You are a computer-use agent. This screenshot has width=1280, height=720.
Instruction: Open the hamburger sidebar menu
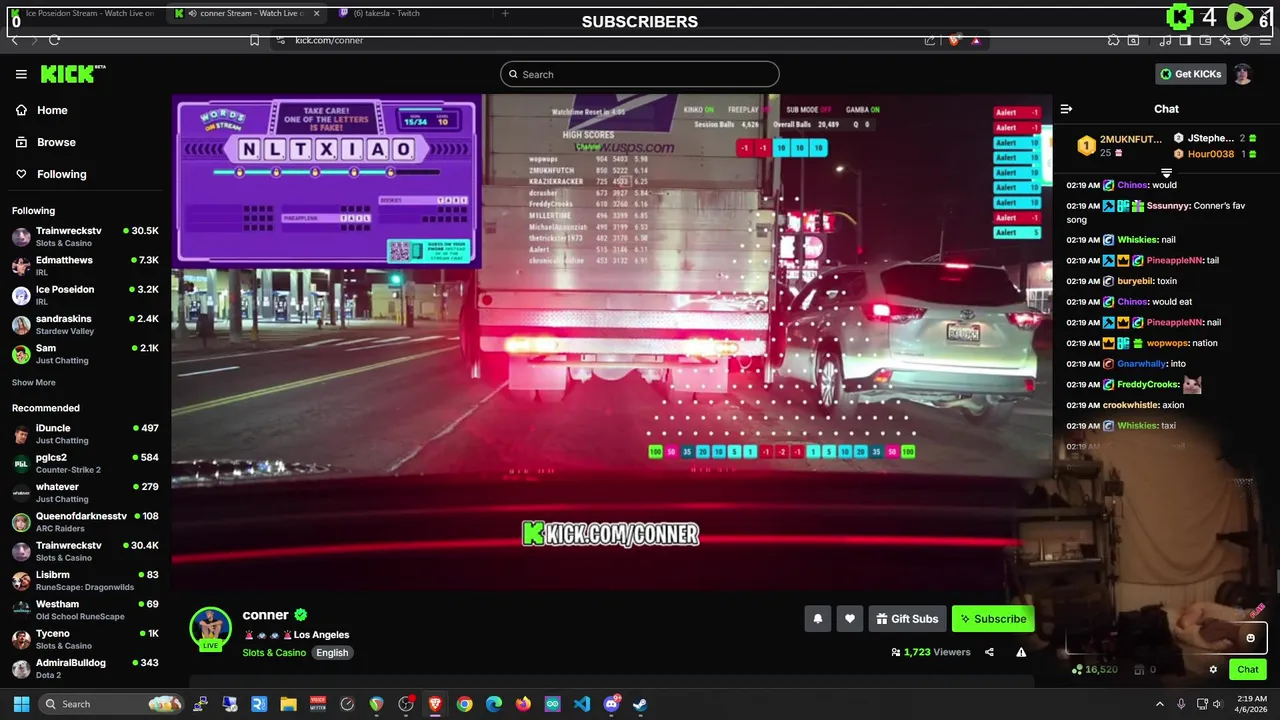(21, 74)
